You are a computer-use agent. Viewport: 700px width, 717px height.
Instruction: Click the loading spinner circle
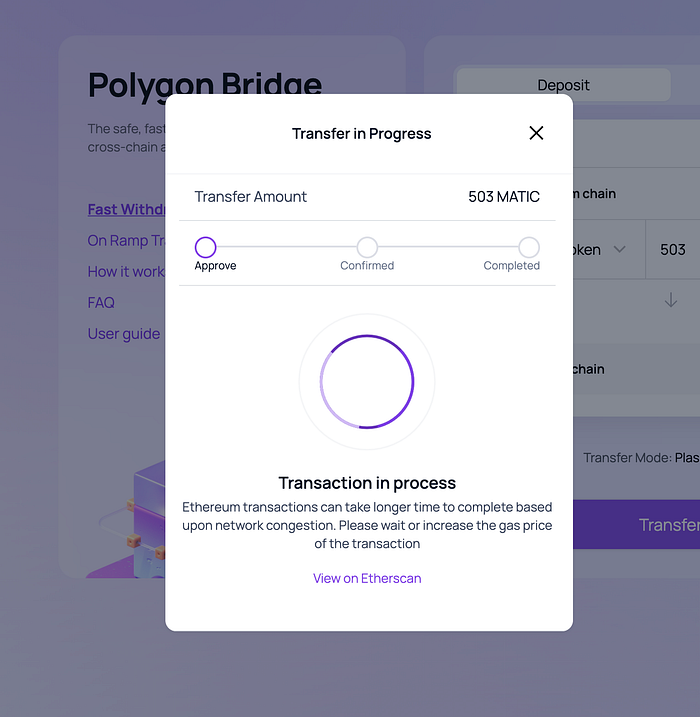367,382
